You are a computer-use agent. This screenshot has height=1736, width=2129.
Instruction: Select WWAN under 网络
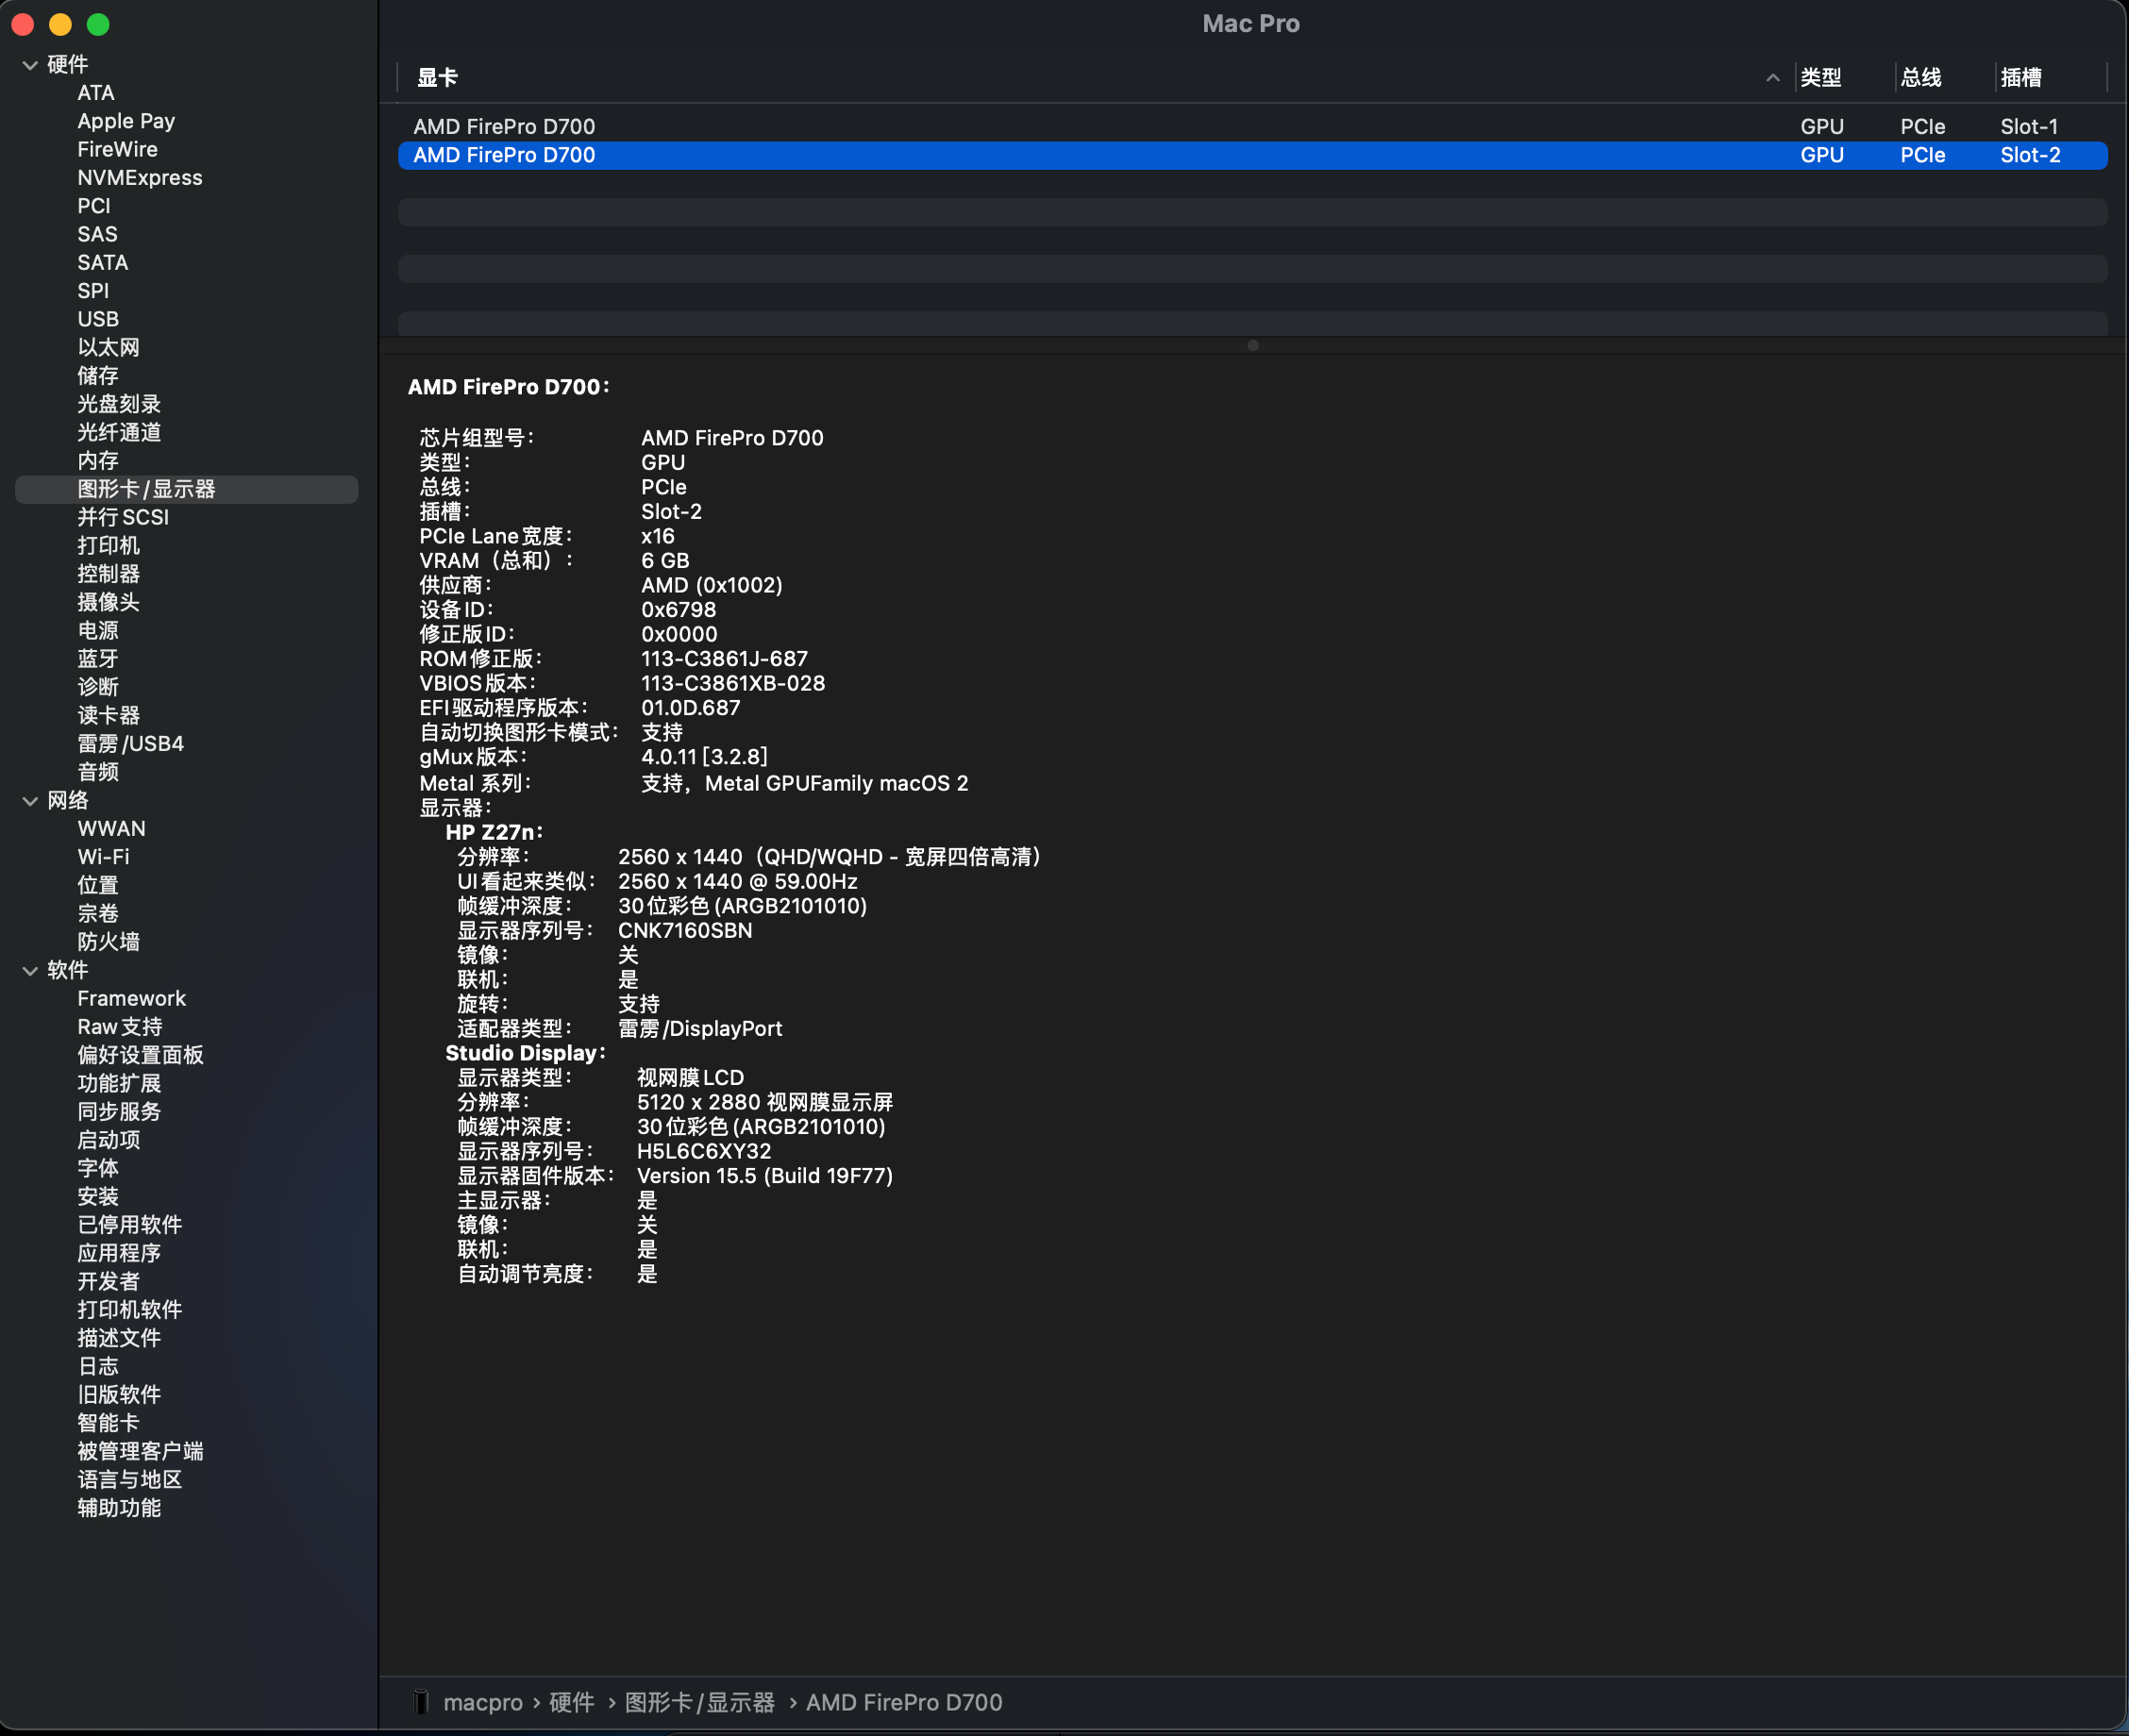[111, 829]
